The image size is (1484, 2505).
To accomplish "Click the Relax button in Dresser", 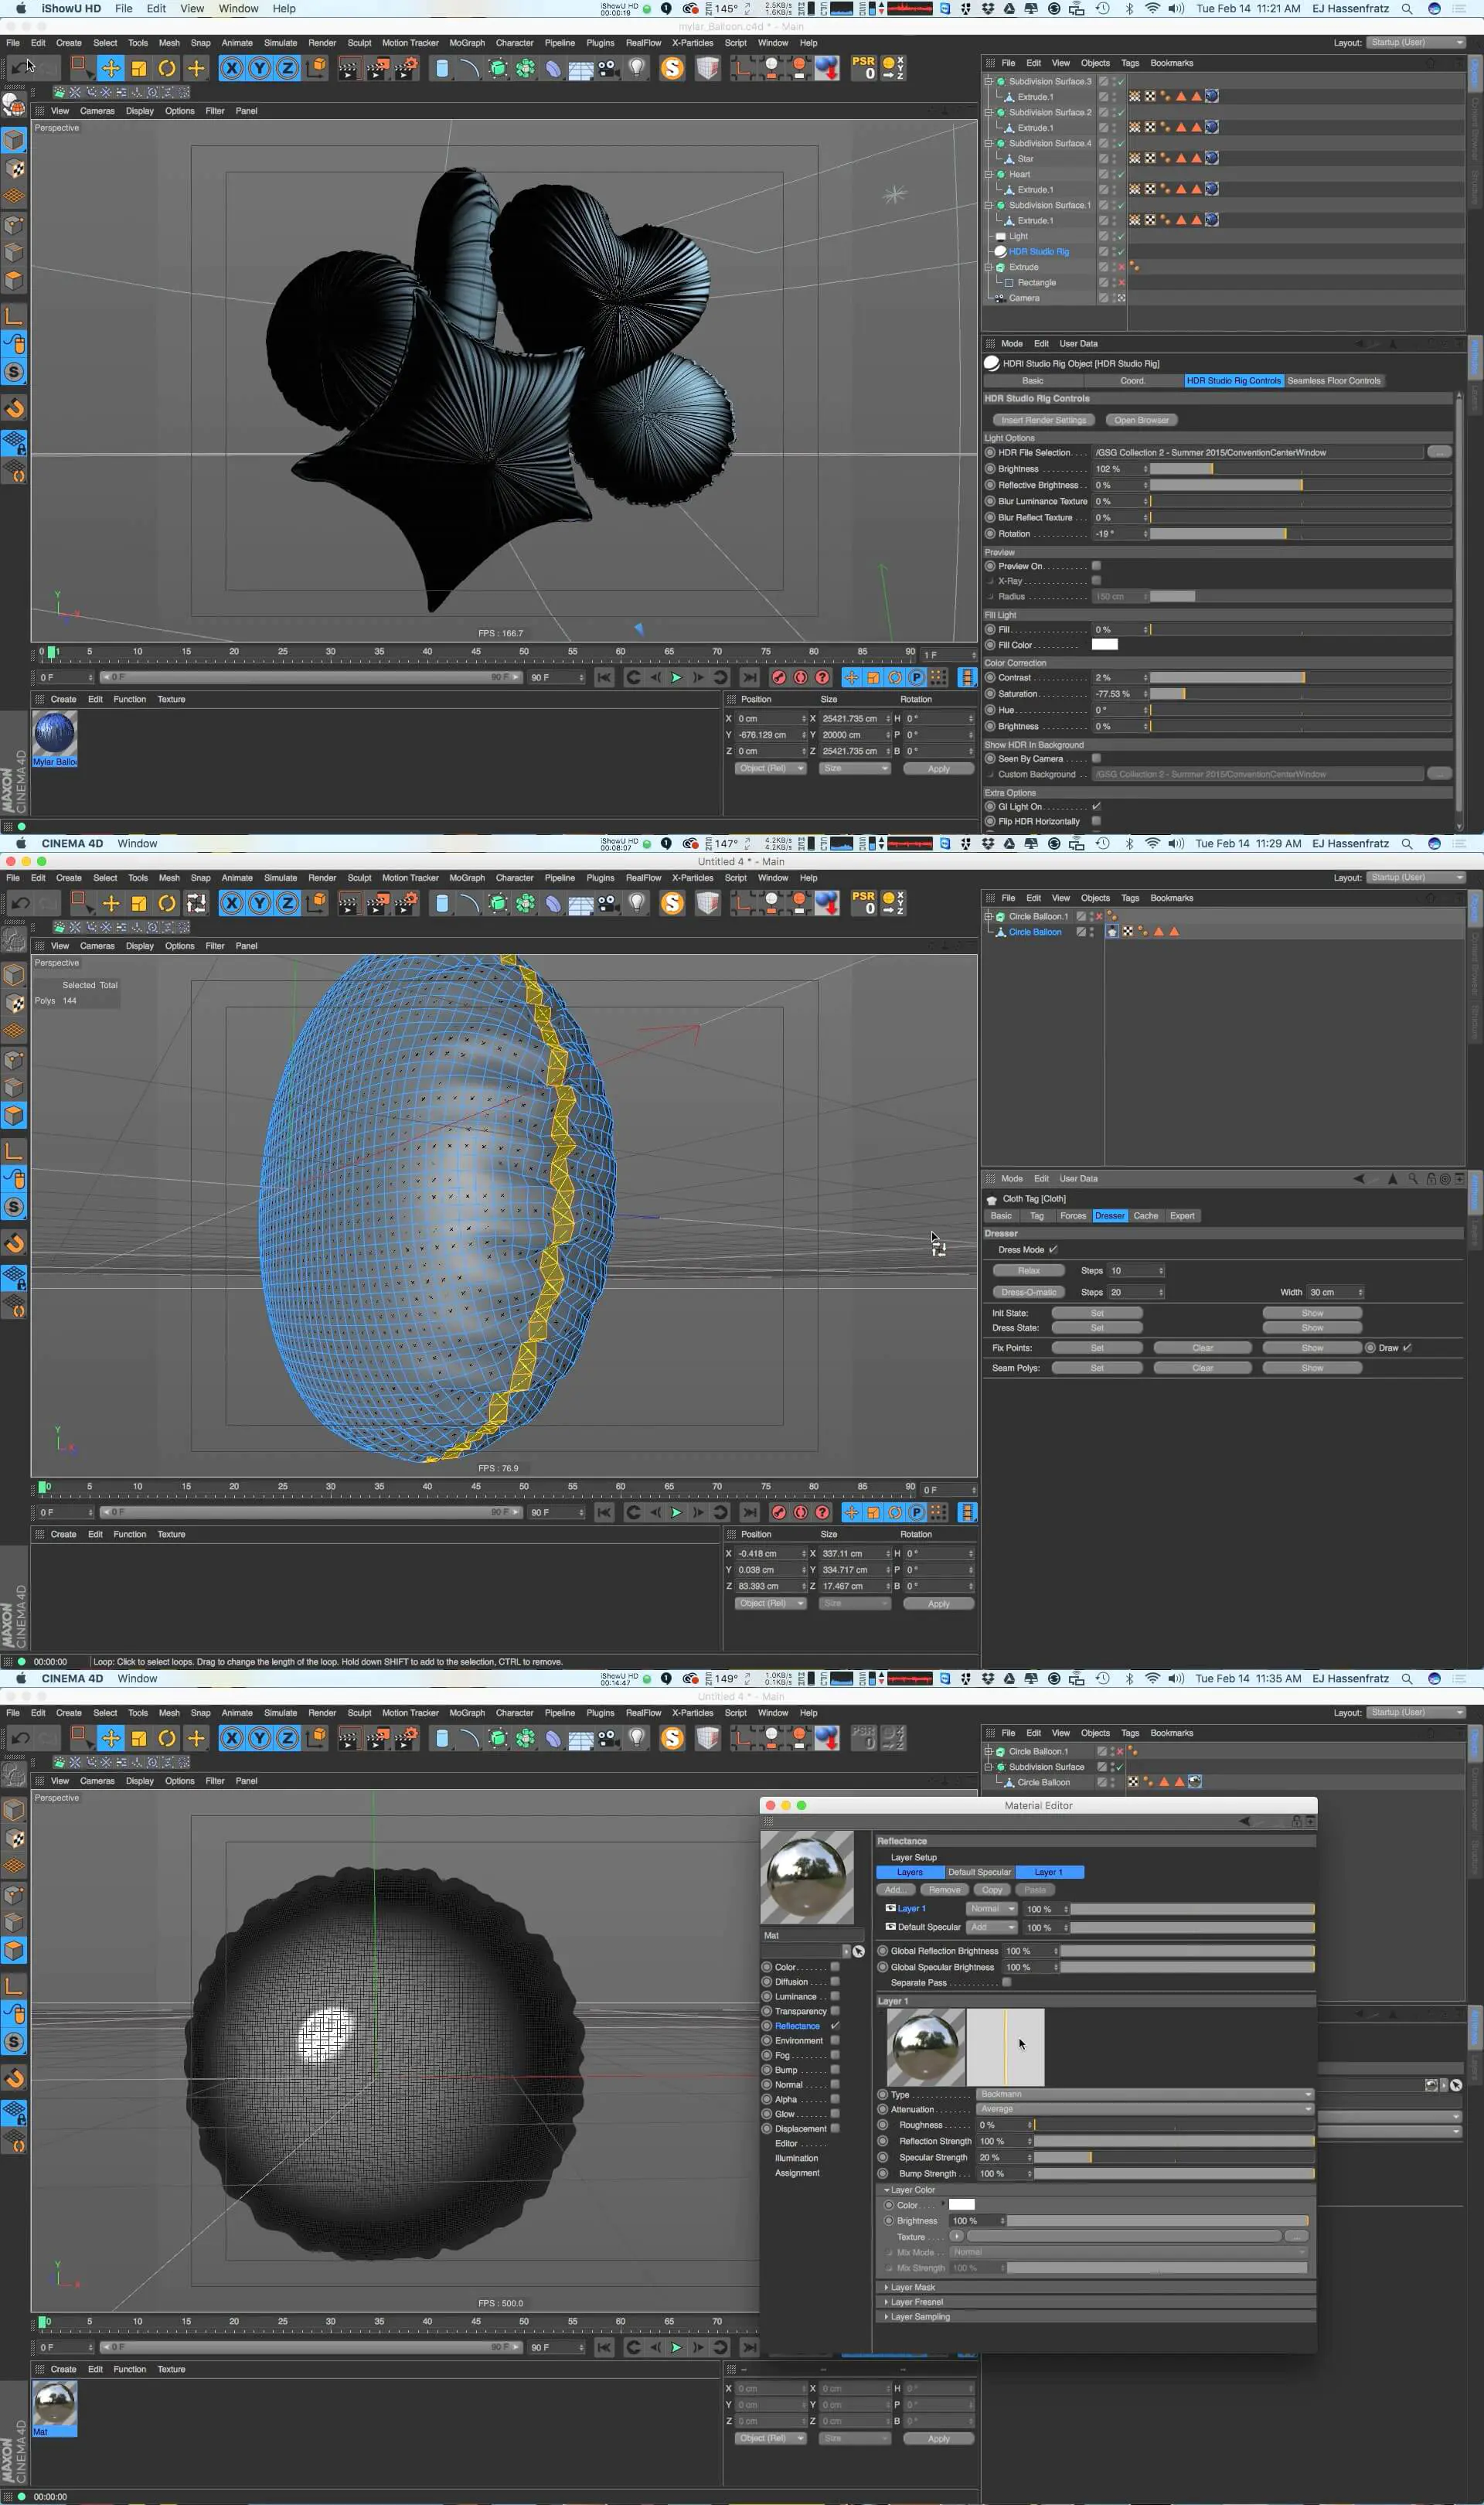I will pos(1028,1270).
